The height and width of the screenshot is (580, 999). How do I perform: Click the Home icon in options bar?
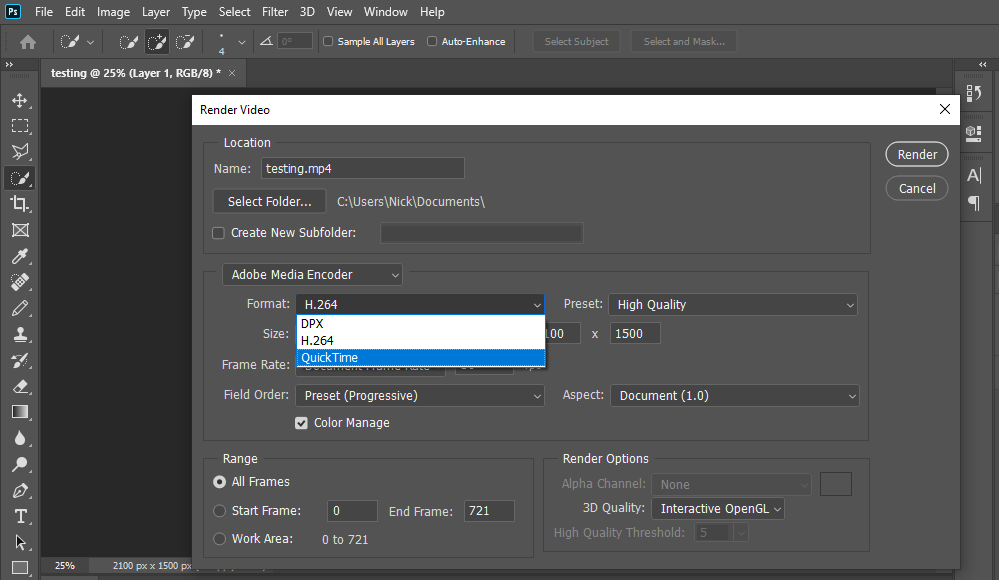click(27, 42)
